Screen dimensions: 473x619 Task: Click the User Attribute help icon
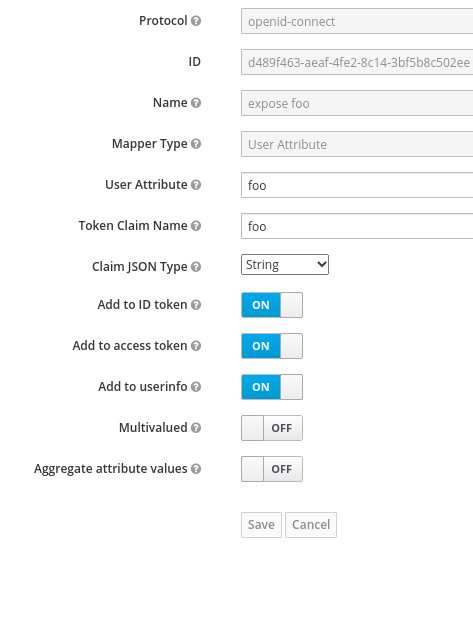[x=196, y=185]
